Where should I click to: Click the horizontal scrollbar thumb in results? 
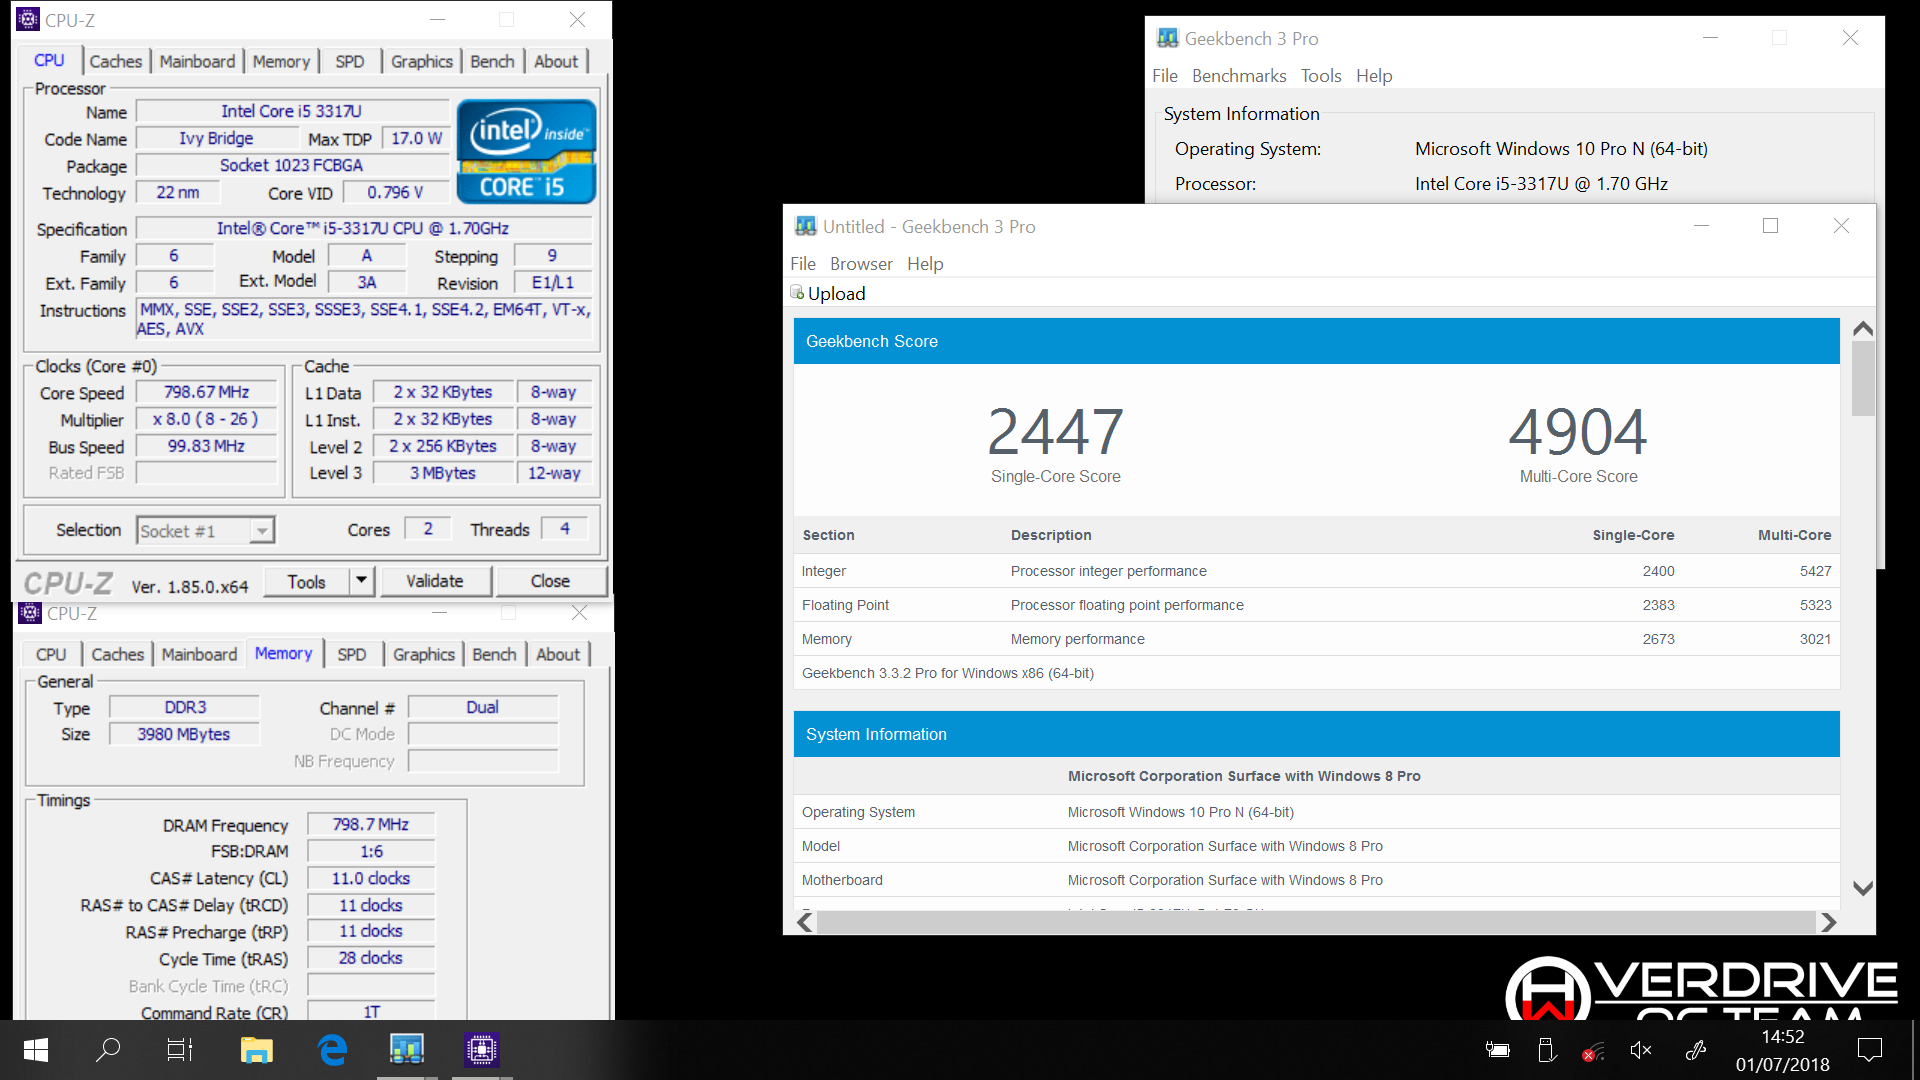[x=1316, y=922]
